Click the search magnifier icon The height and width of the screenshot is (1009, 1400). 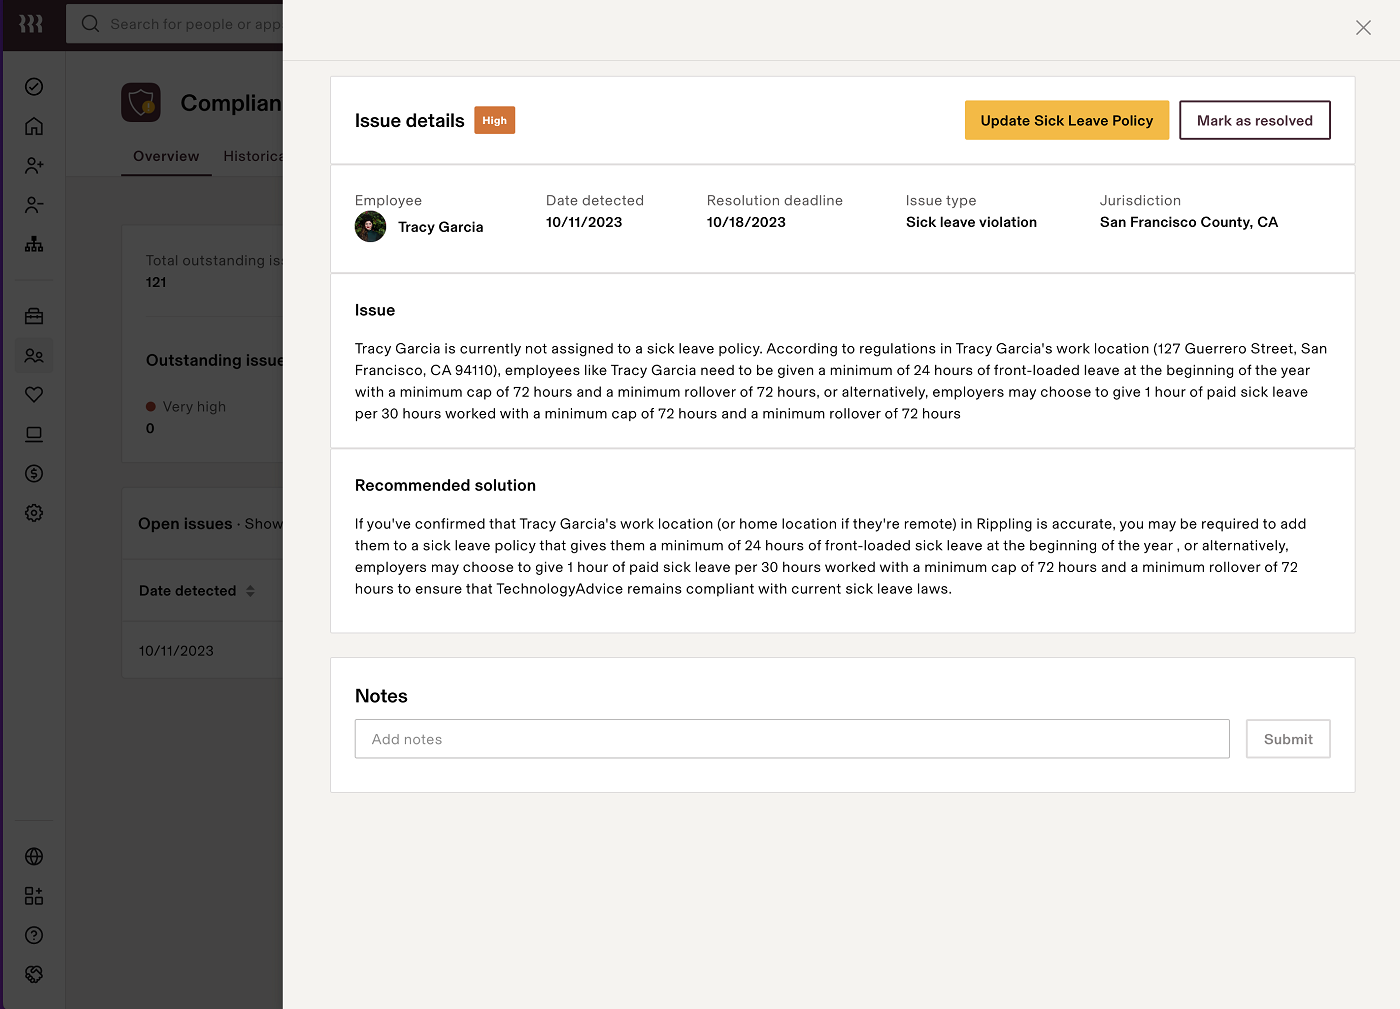tap(90, 23)
